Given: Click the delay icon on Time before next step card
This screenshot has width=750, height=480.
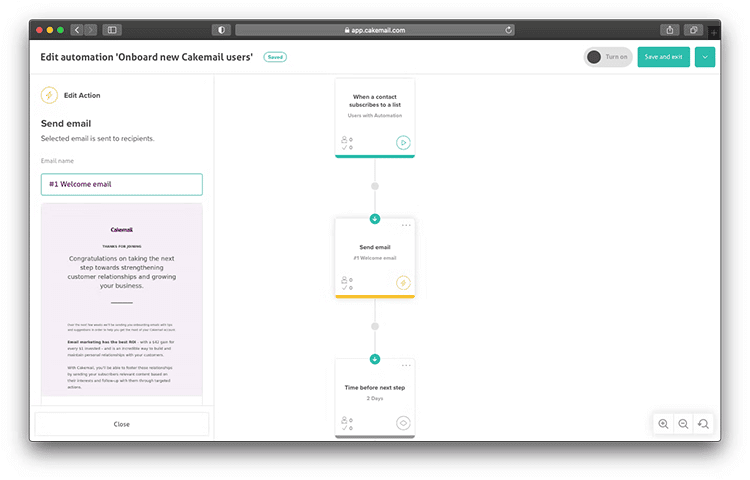Looking at the screenshot, I should (x=403, y=423).
